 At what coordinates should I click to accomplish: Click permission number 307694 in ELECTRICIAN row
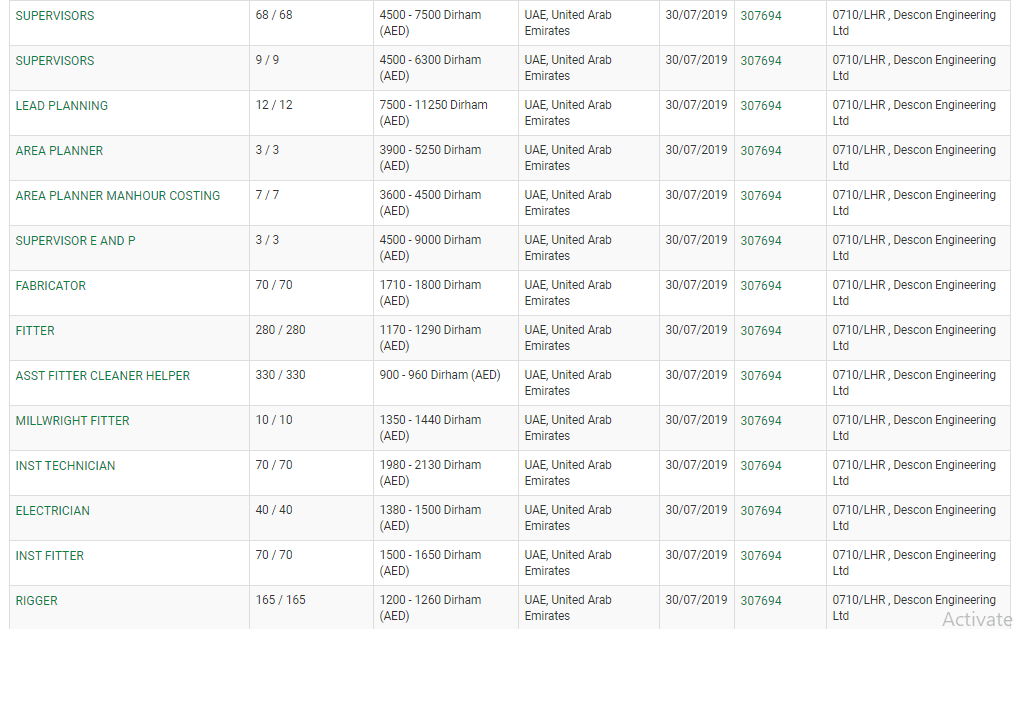(761, 511)
